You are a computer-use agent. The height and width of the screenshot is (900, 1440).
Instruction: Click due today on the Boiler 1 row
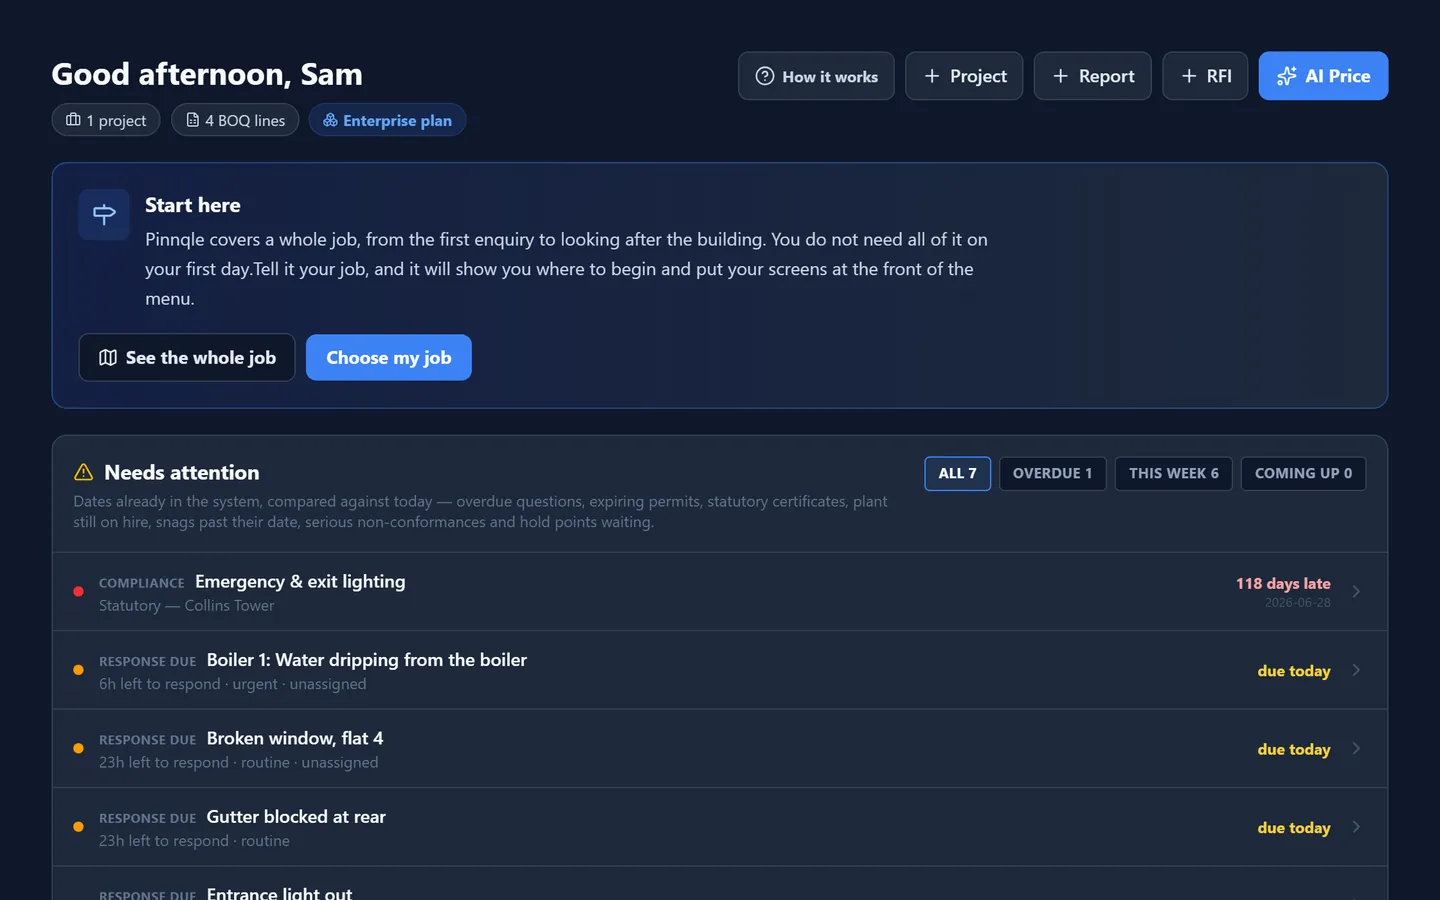[x=1294, y=671]
